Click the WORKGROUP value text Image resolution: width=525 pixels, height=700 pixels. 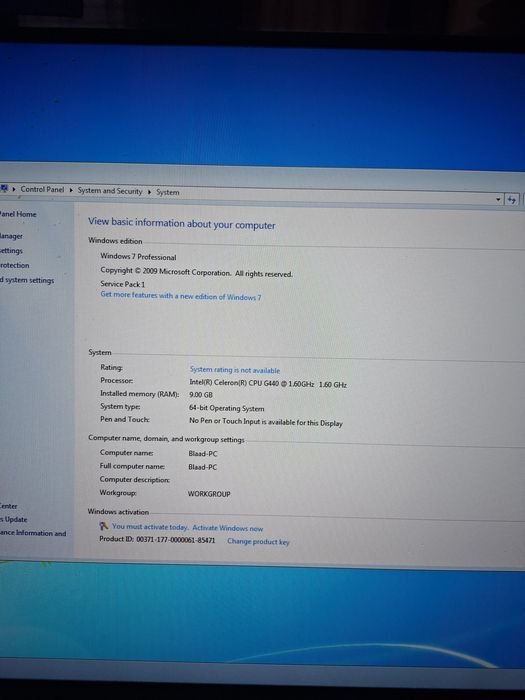pyautogui.click(x=209, y=494)
